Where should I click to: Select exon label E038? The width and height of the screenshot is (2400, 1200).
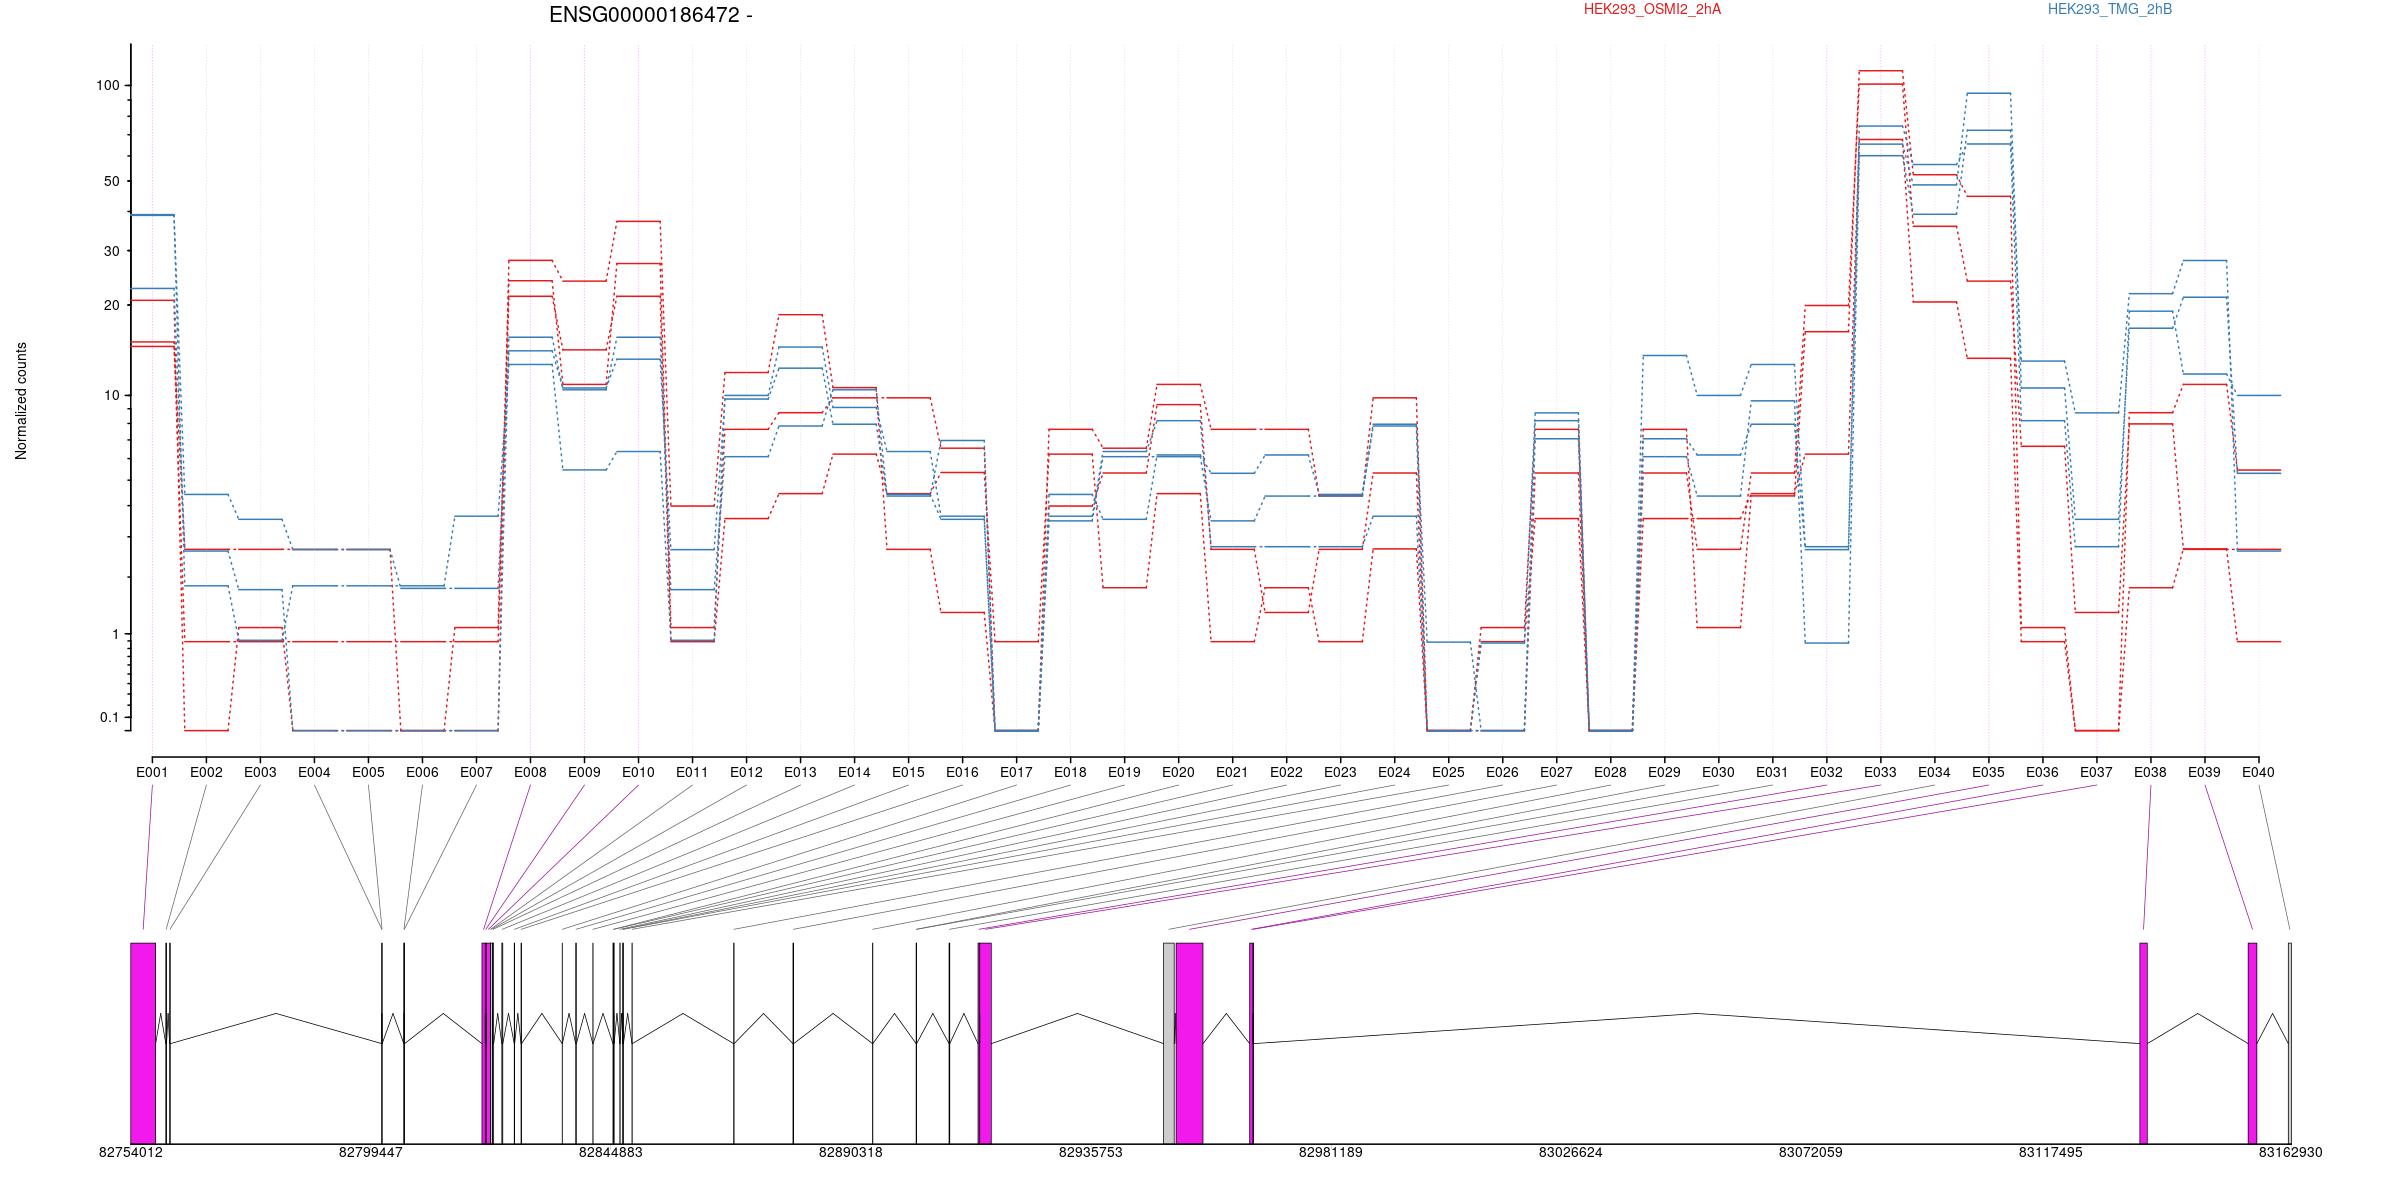click(x=2150, y=772)
